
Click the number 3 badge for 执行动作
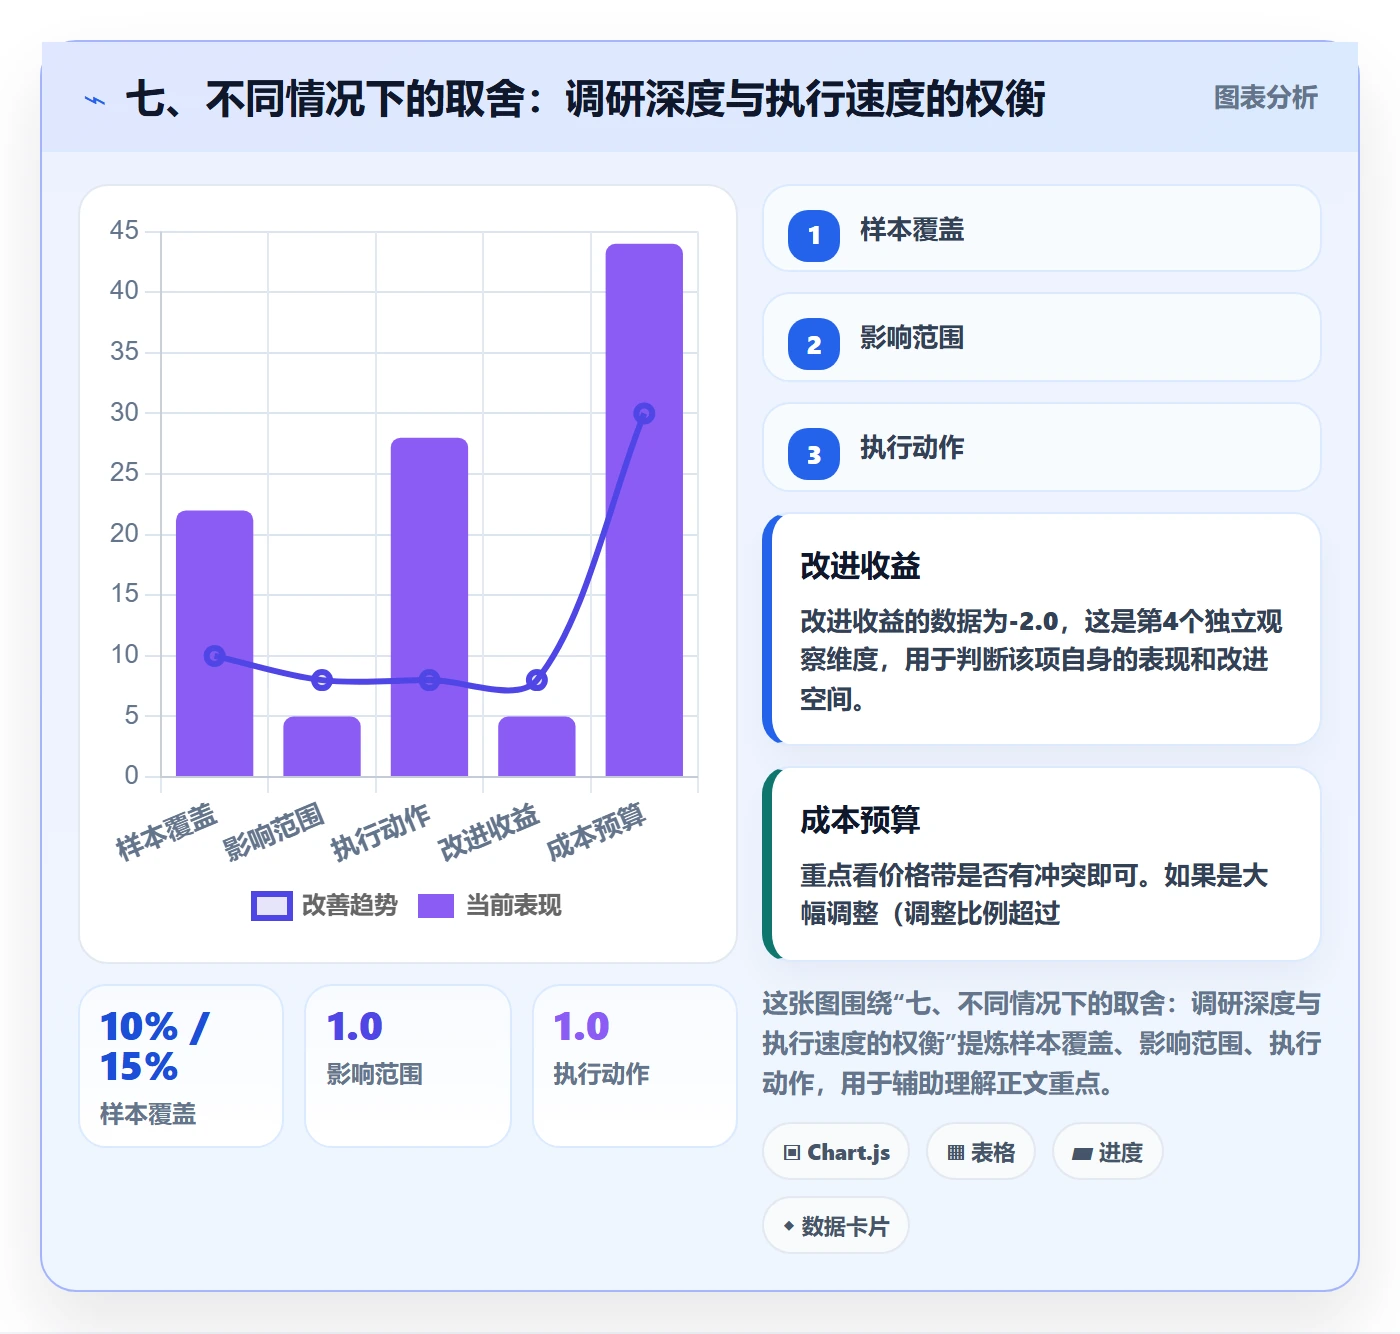(814, 454)
